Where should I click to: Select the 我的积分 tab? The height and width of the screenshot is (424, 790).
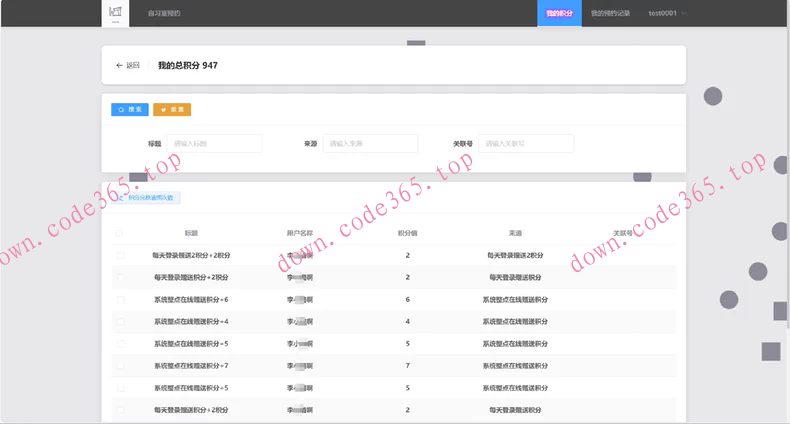click(x=559, y=13)
